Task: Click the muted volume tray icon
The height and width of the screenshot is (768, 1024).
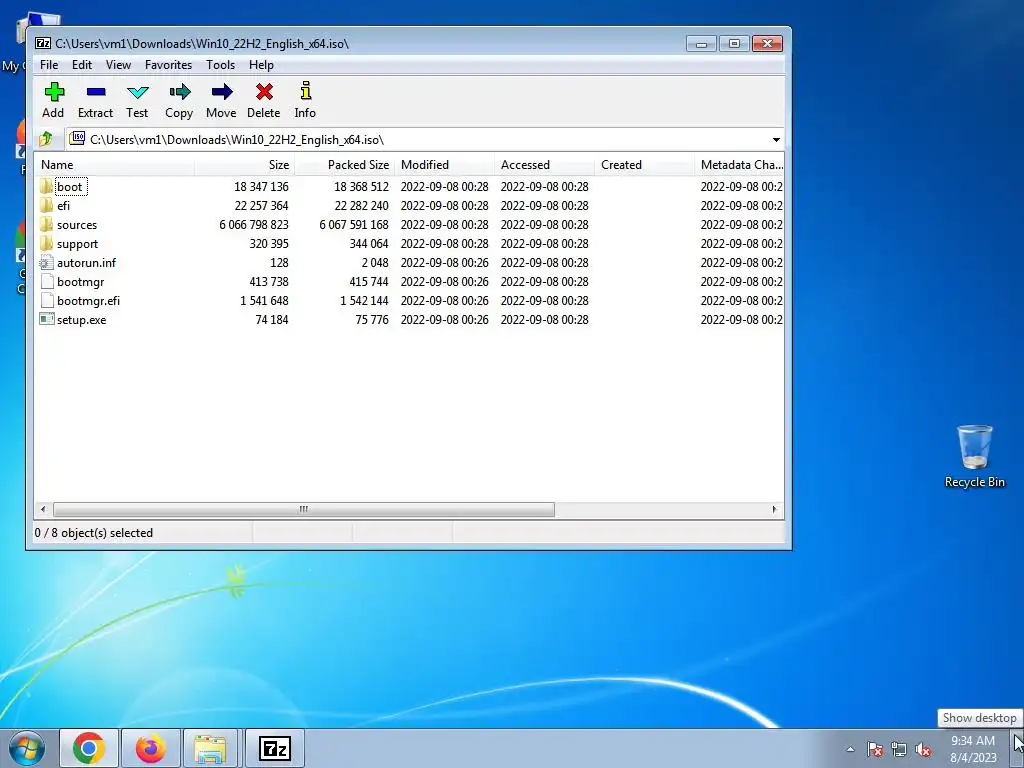Action: (x=923, y=749)
